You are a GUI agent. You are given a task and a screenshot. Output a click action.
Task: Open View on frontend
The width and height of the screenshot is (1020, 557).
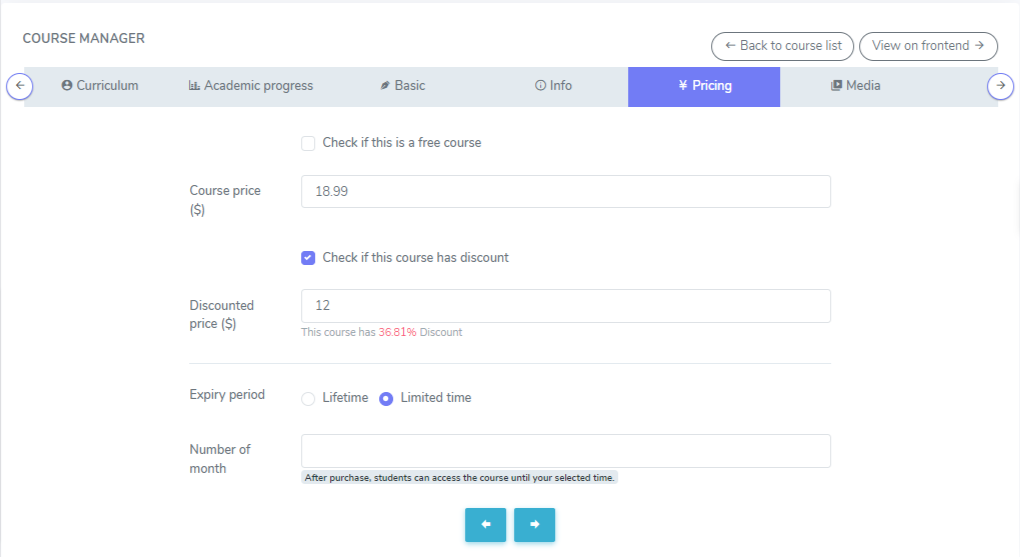pyautogui.click(x=928, y=46)
